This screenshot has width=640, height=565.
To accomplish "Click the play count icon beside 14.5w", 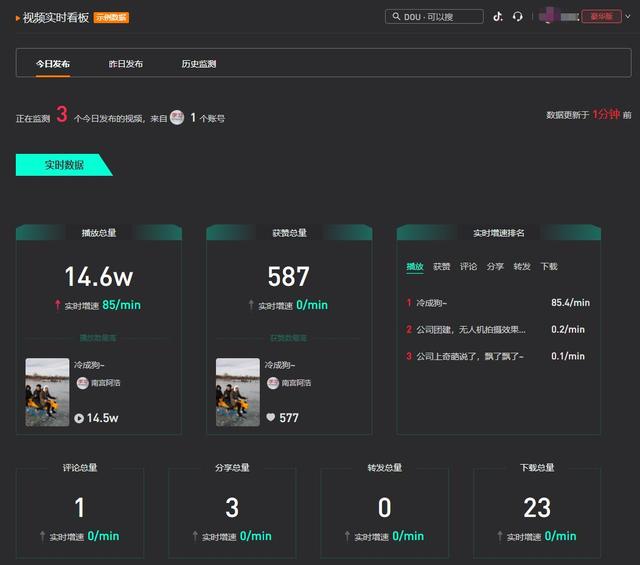I will pos(79,418).
